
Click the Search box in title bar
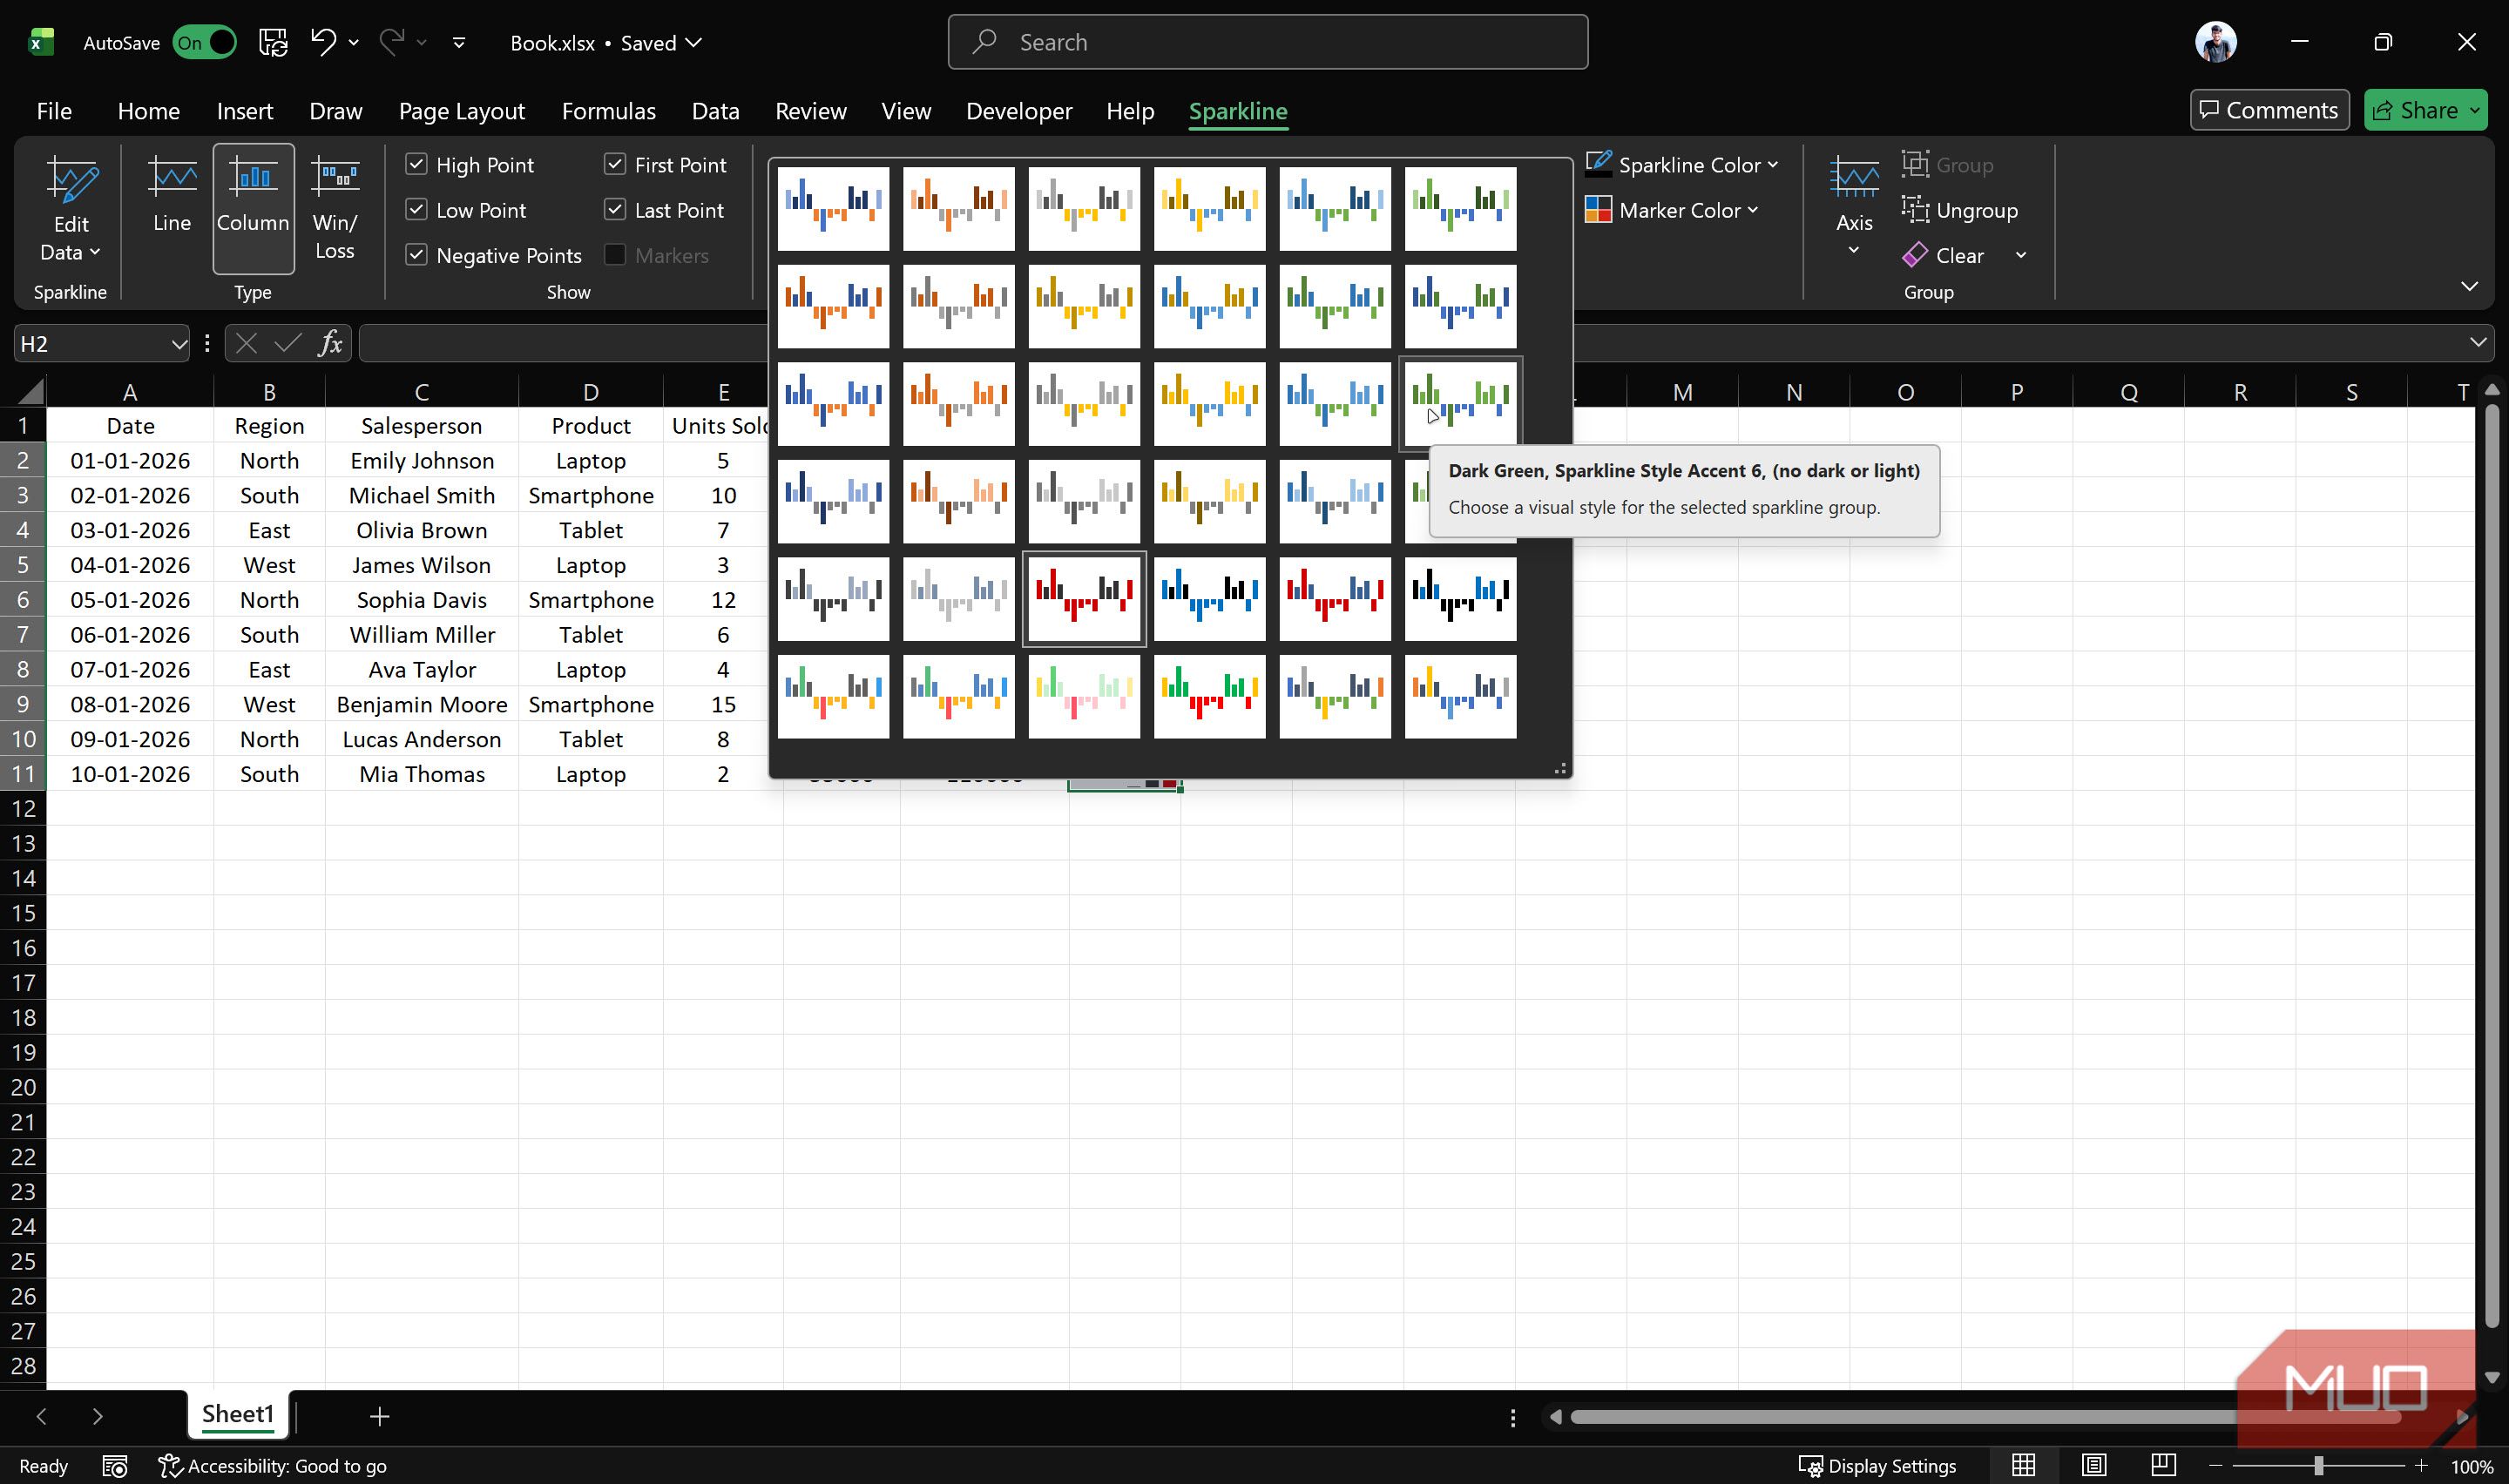[x=1267, y=42]
